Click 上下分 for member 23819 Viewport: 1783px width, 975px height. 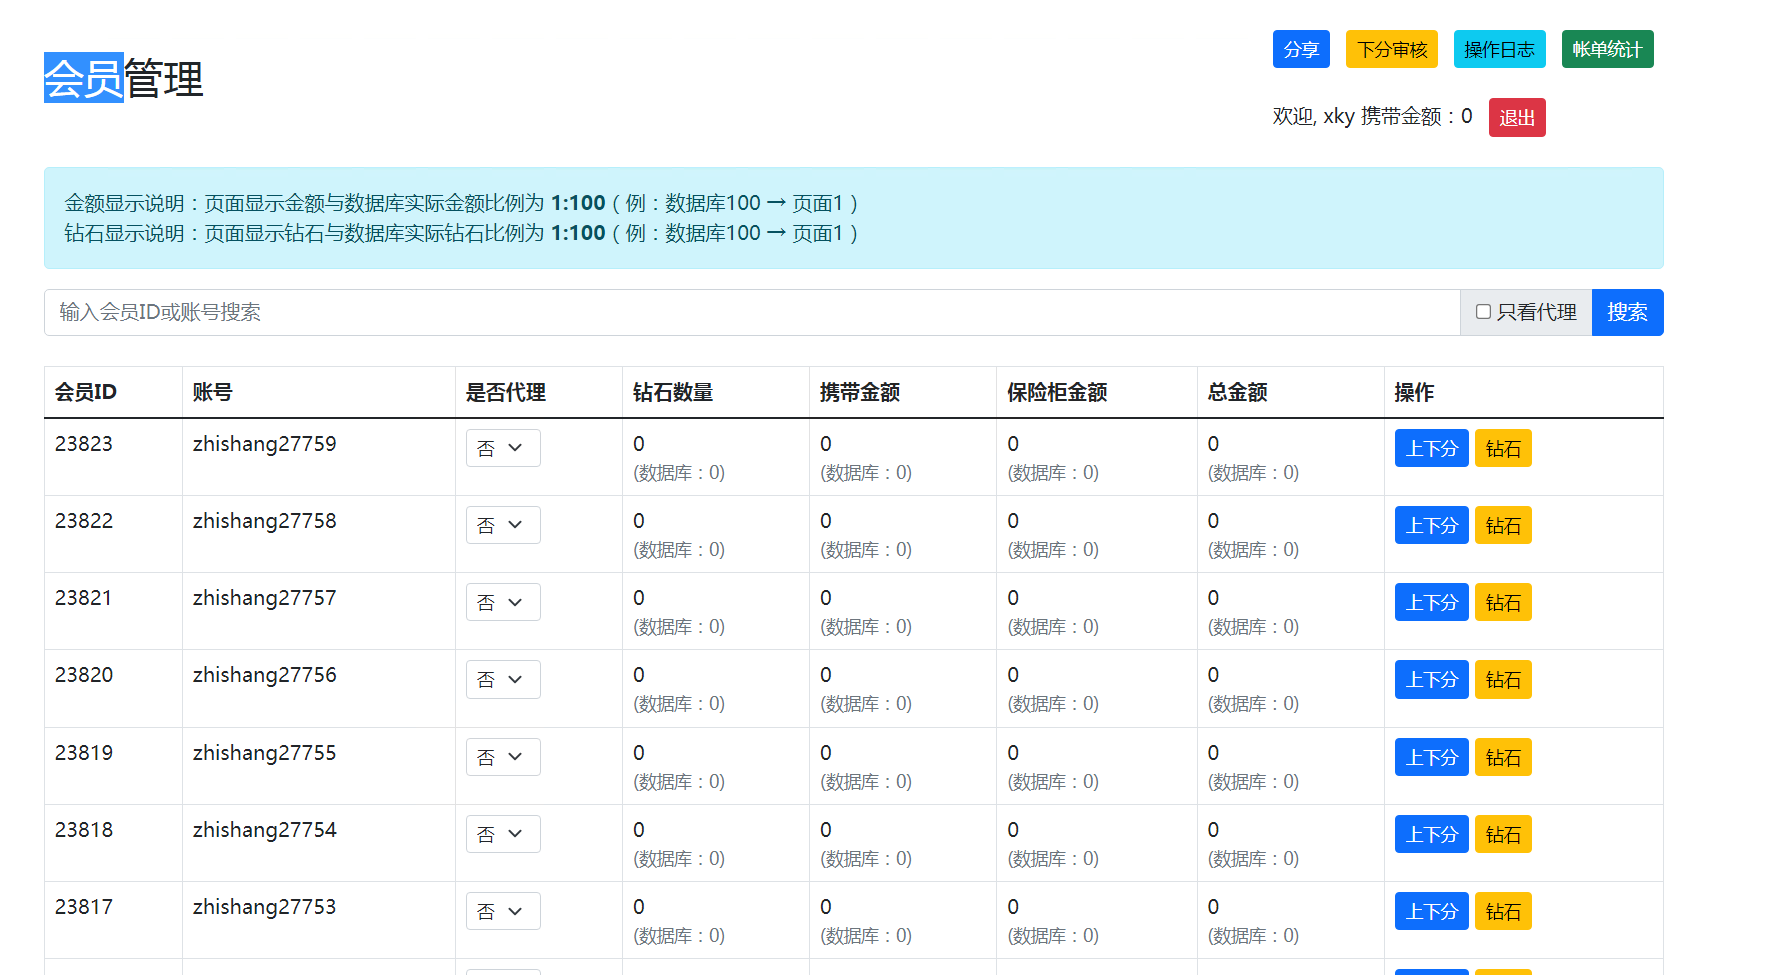tap(1431, 757)
